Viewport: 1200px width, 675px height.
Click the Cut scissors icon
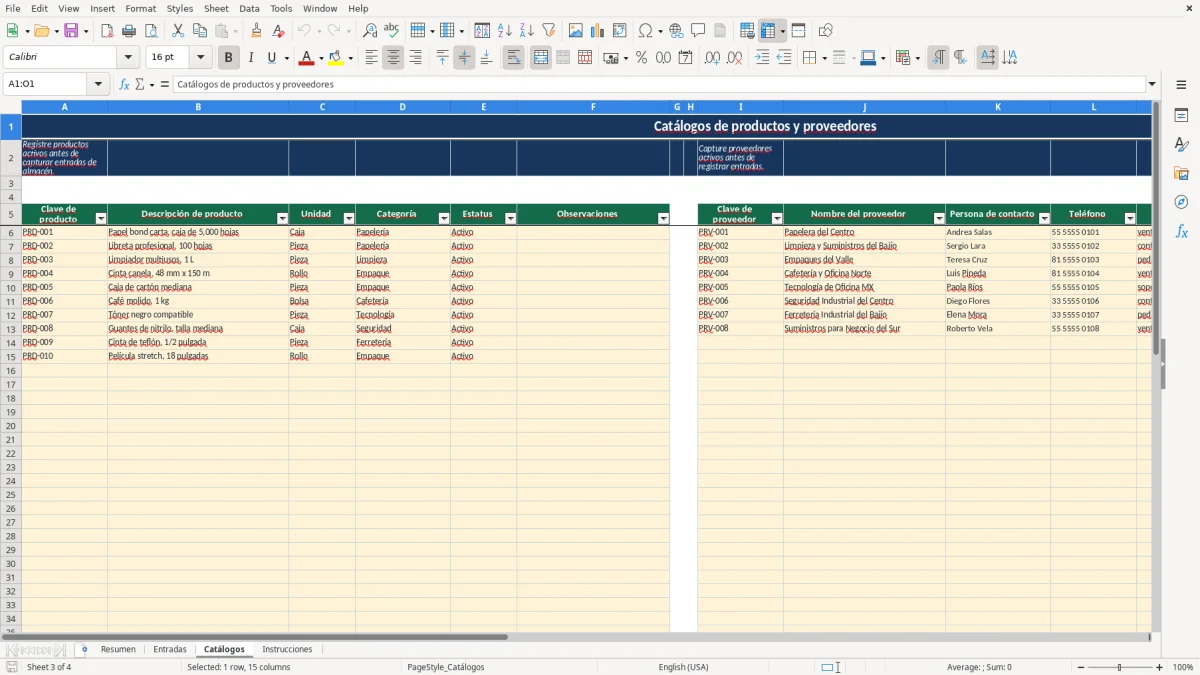coord(178,31)
